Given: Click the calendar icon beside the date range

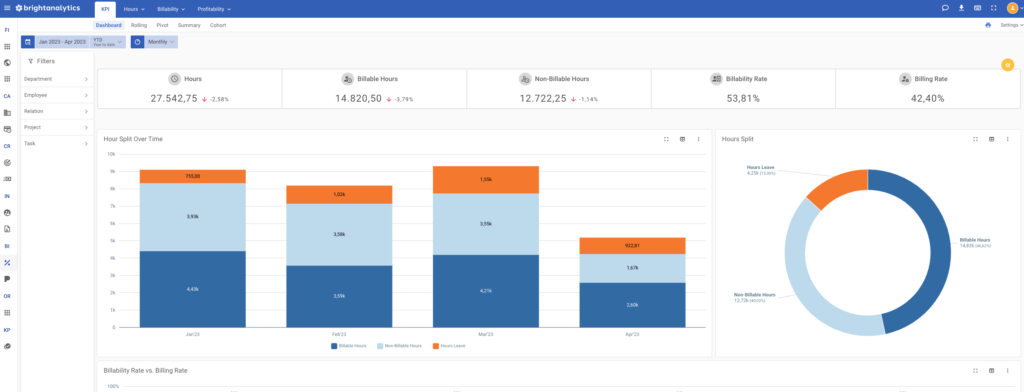Looking at the screenshot, I should [28, 42].
